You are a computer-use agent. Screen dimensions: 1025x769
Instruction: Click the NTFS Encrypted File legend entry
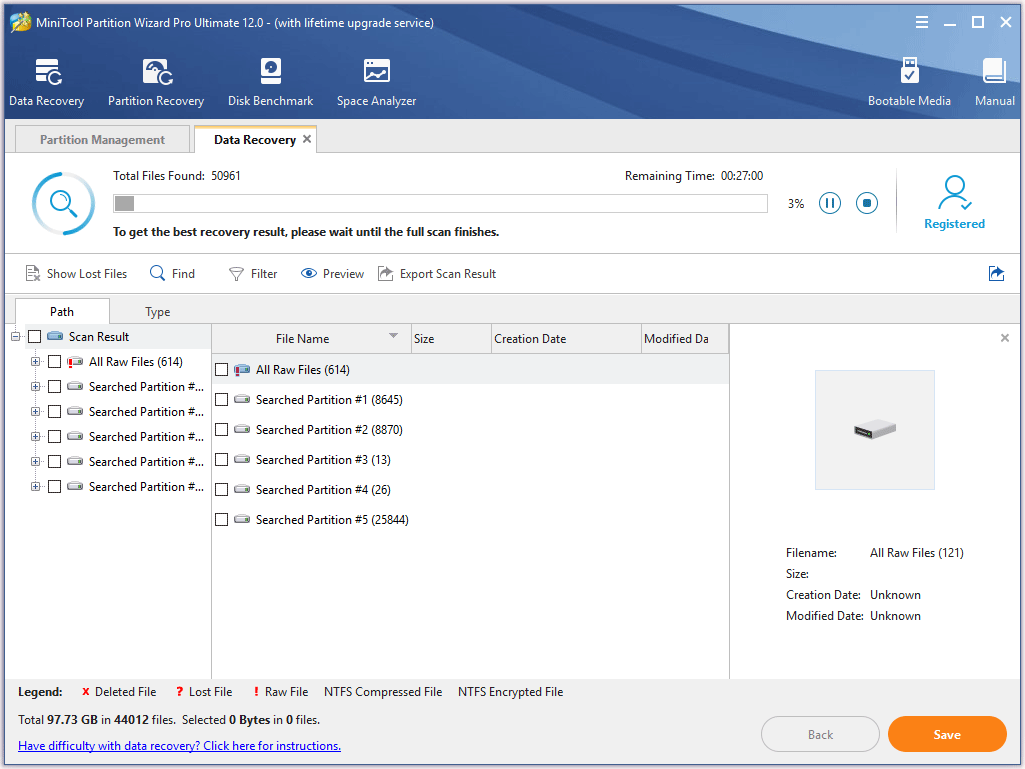[511, 692]
